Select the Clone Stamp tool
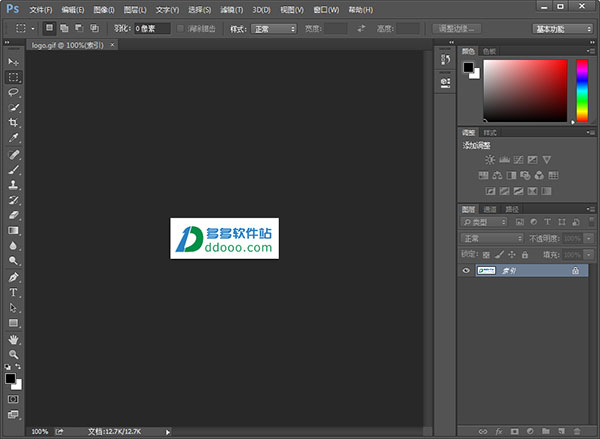This screenshot has height=439, width=600. click(x=13, y=185)
